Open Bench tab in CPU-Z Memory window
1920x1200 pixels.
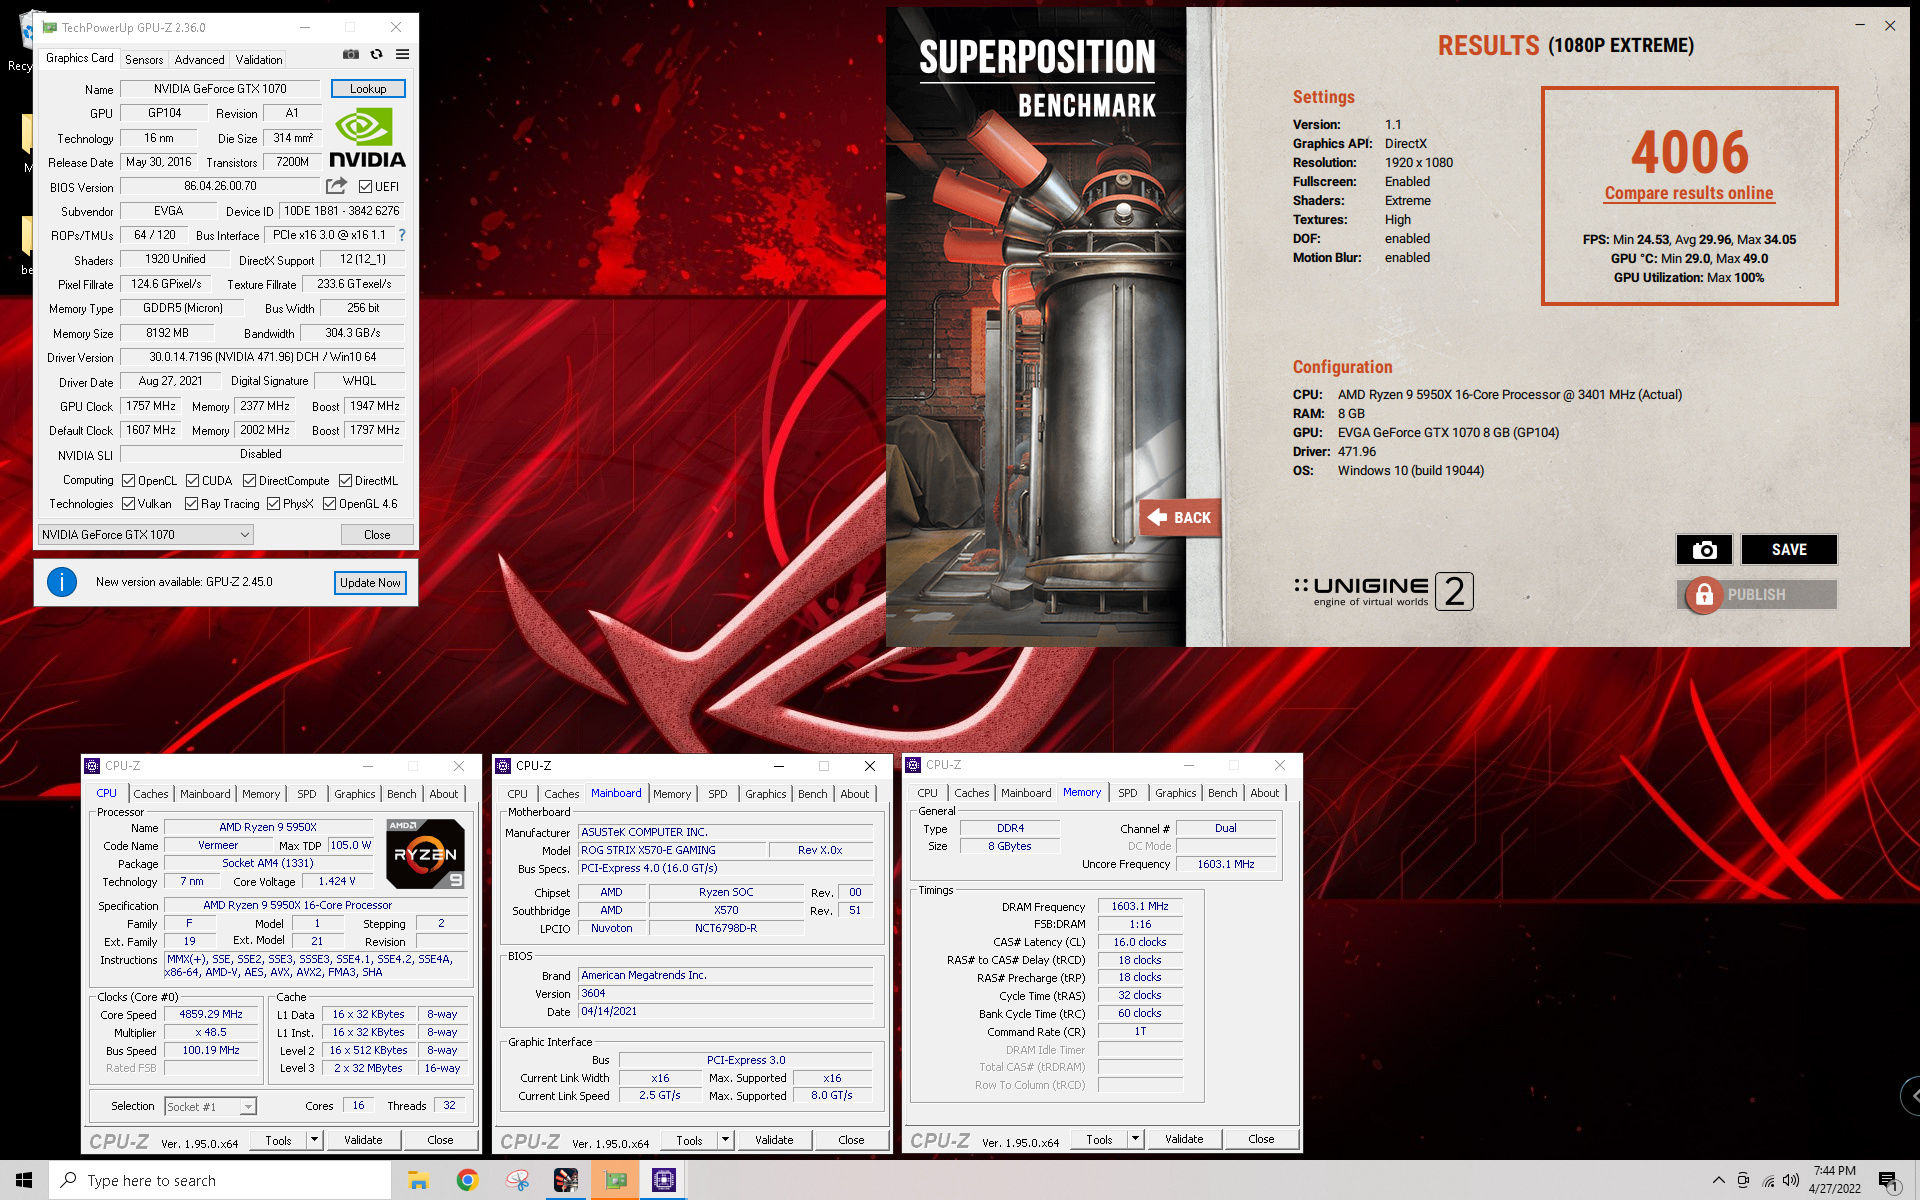(x=1222, y=793)
